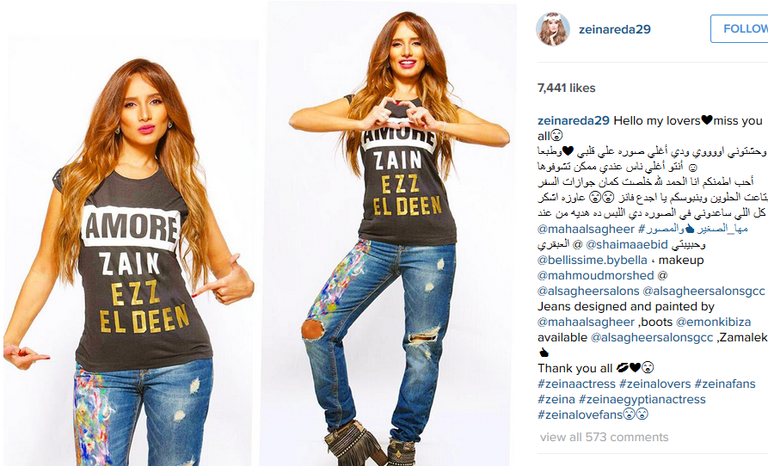The image size is (768, 466).
Task: Visit the @mahaalsagheer mention after the Arabic hashtag
Action: (x=586, y=229)
